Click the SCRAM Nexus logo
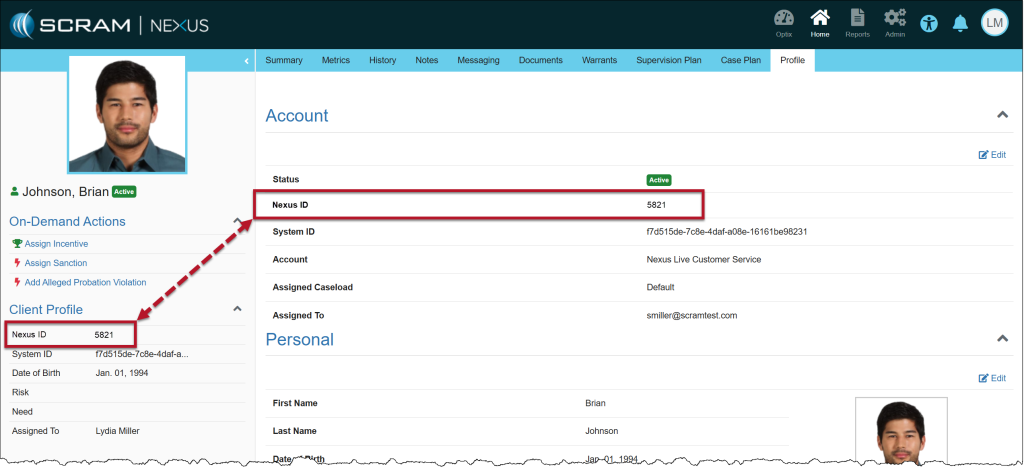This screenshot has width=1024, height=471. pyautogui.click(x=110, y=23)
